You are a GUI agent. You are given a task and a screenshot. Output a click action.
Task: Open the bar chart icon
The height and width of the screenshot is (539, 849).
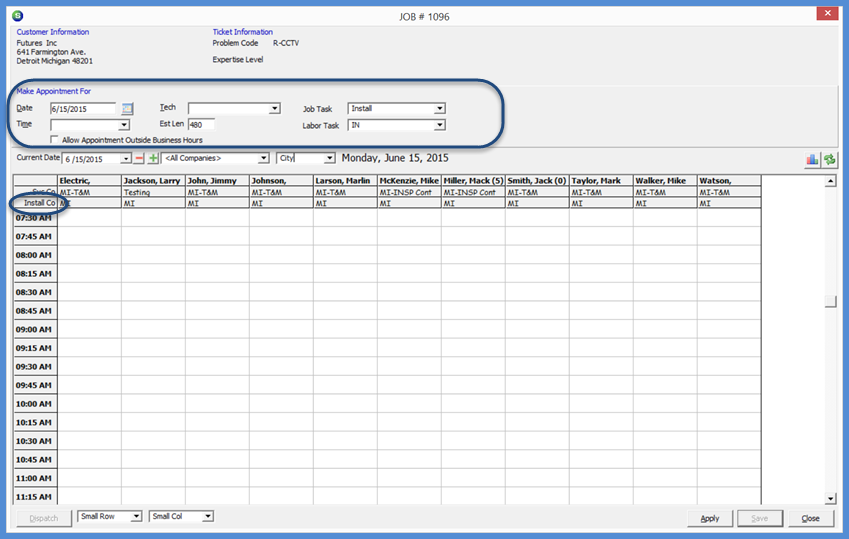point(812,159)
